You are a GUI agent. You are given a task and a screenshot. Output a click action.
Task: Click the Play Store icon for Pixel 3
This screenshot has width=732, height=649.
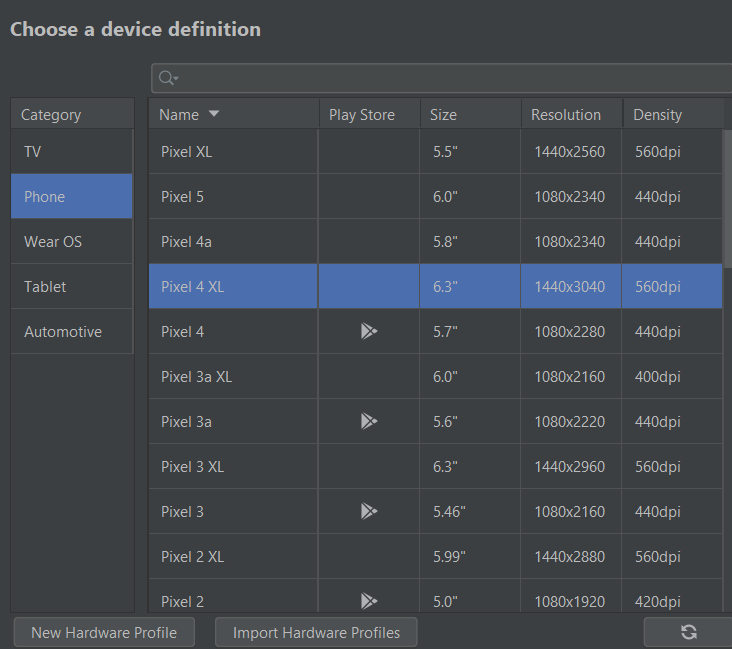369,511
